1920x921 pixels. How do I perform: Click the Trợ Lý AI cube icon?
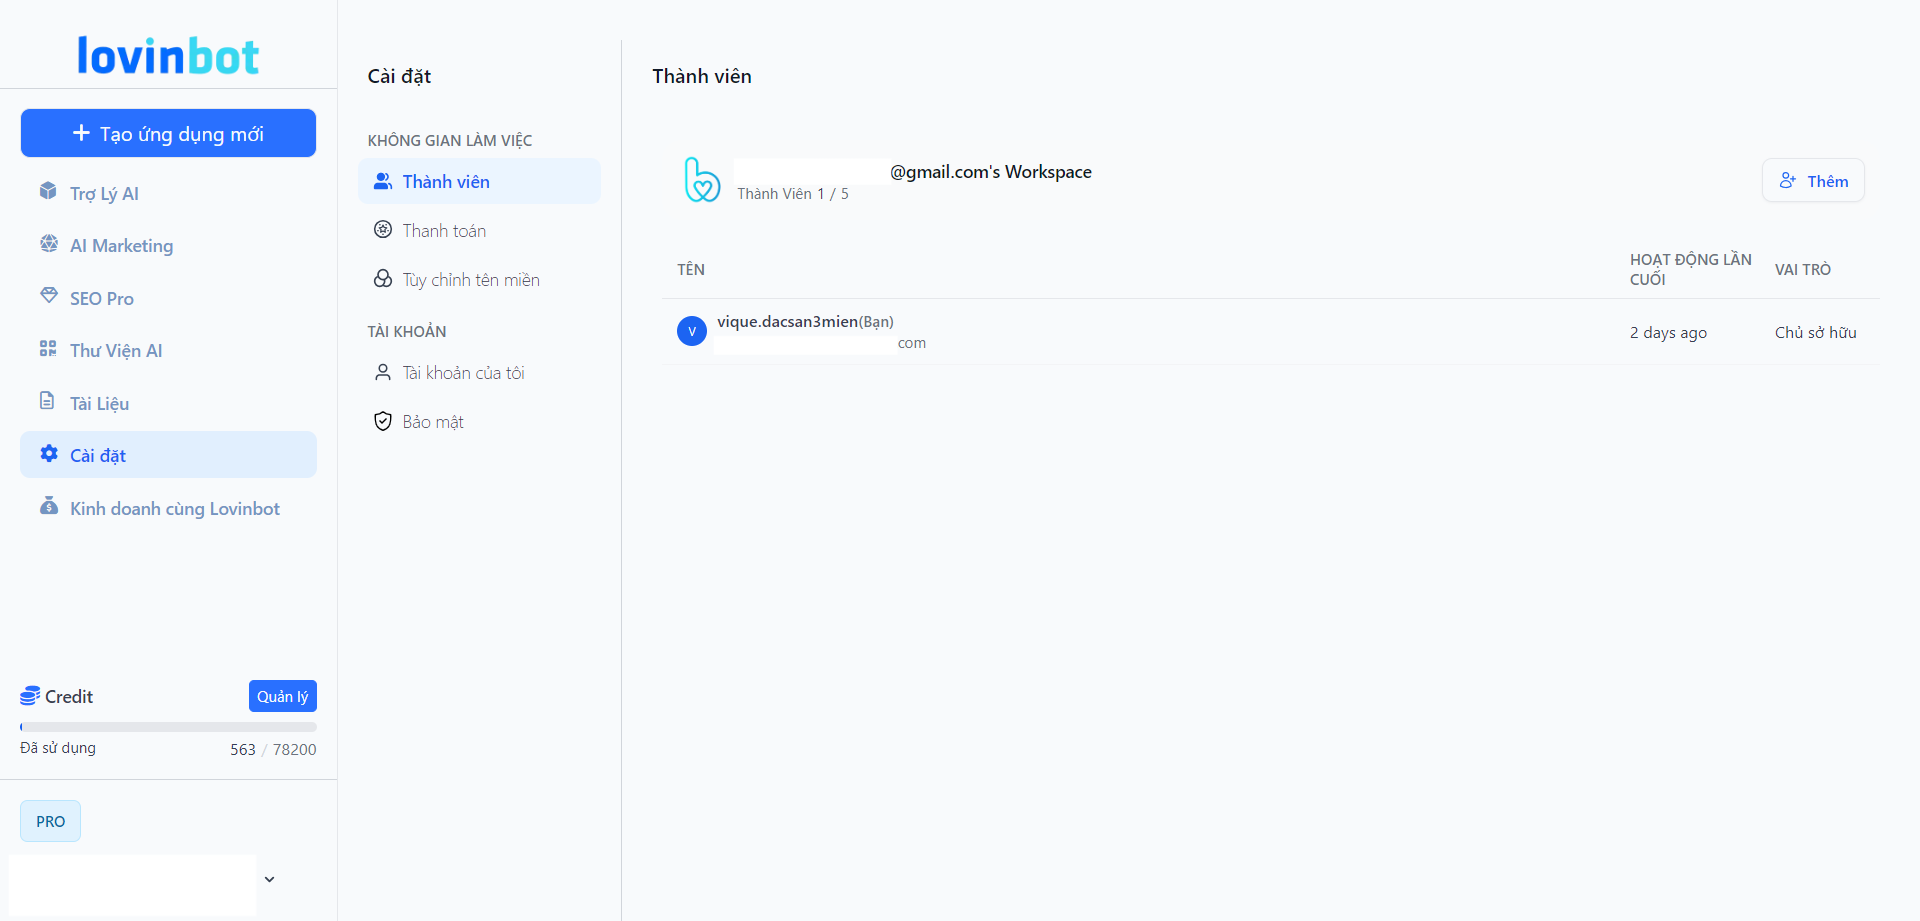[x=48, y=191]
